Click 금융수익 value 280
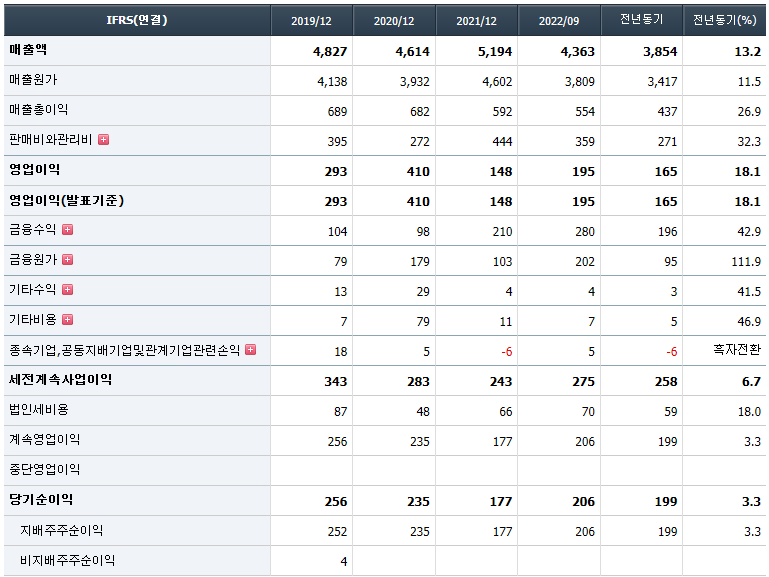The height and width of the screenshot is (577, 769). pyautogui.click(x=585, y=231)
